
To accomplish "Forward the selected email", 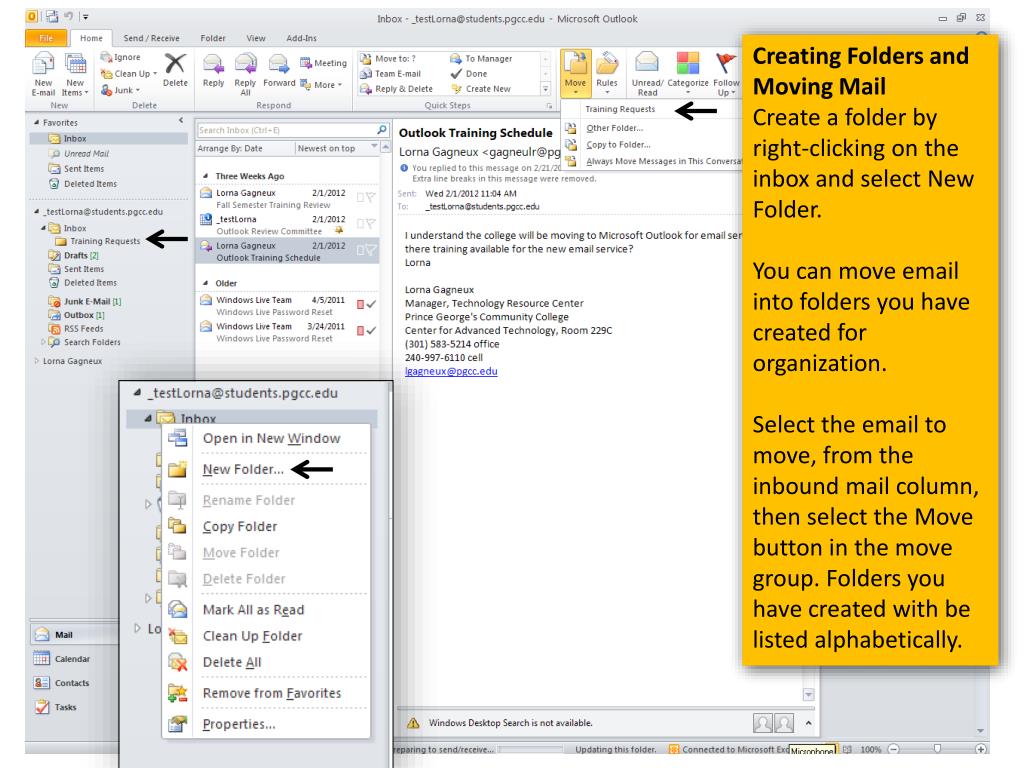I will 279,71.
